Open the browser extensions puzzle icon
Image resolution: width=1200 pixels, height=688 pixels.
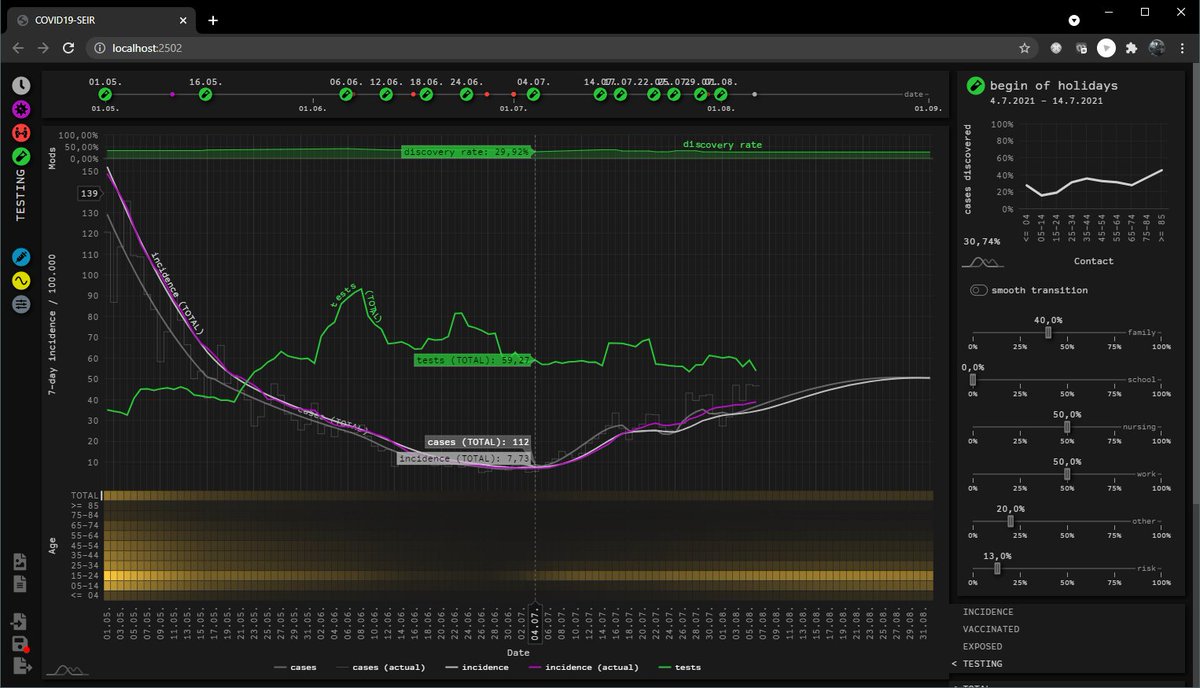point(1131,47)
